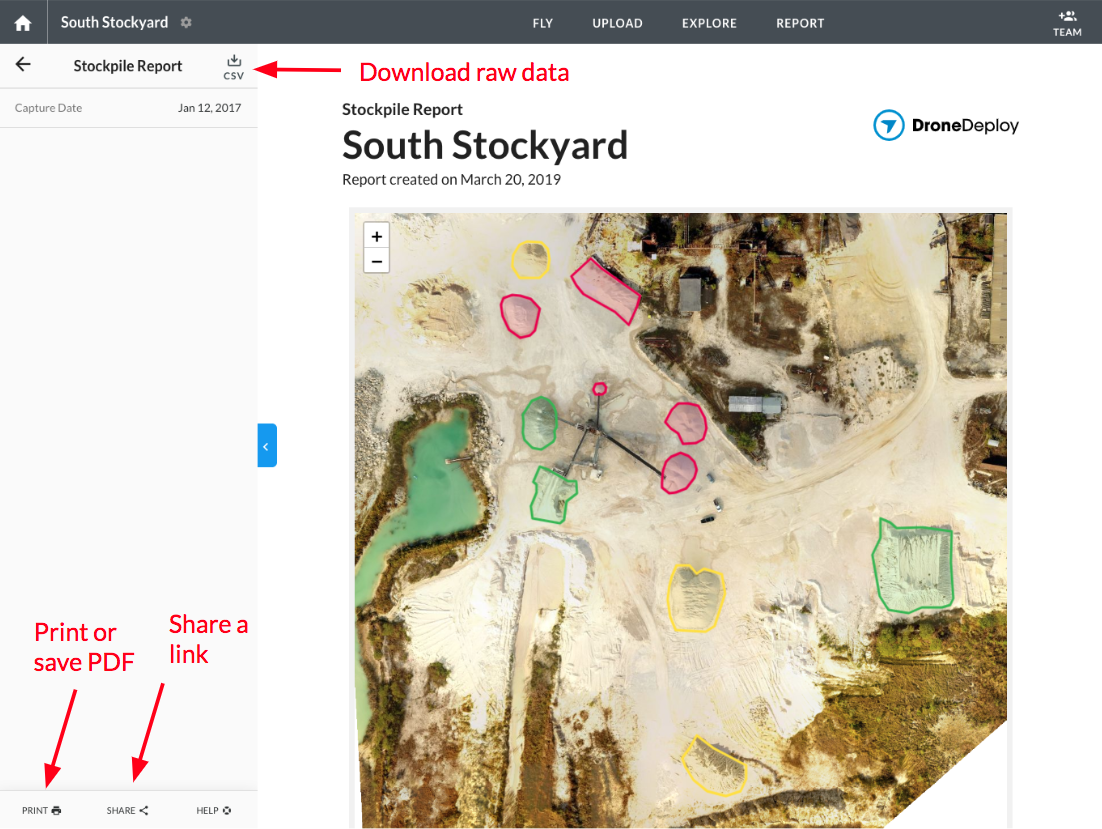
Task: Open the Team invite icon
Action: click(1067, 22)
